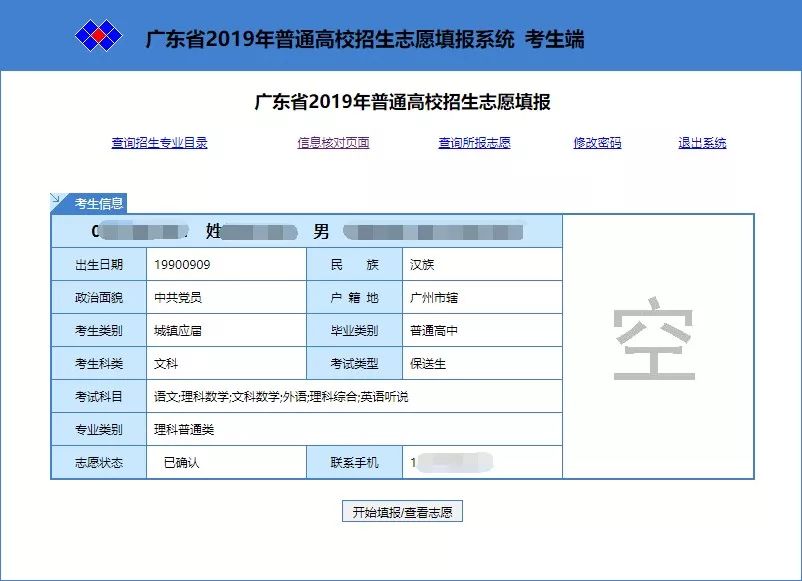Click the birth date value 19900909

coord(182,265)
